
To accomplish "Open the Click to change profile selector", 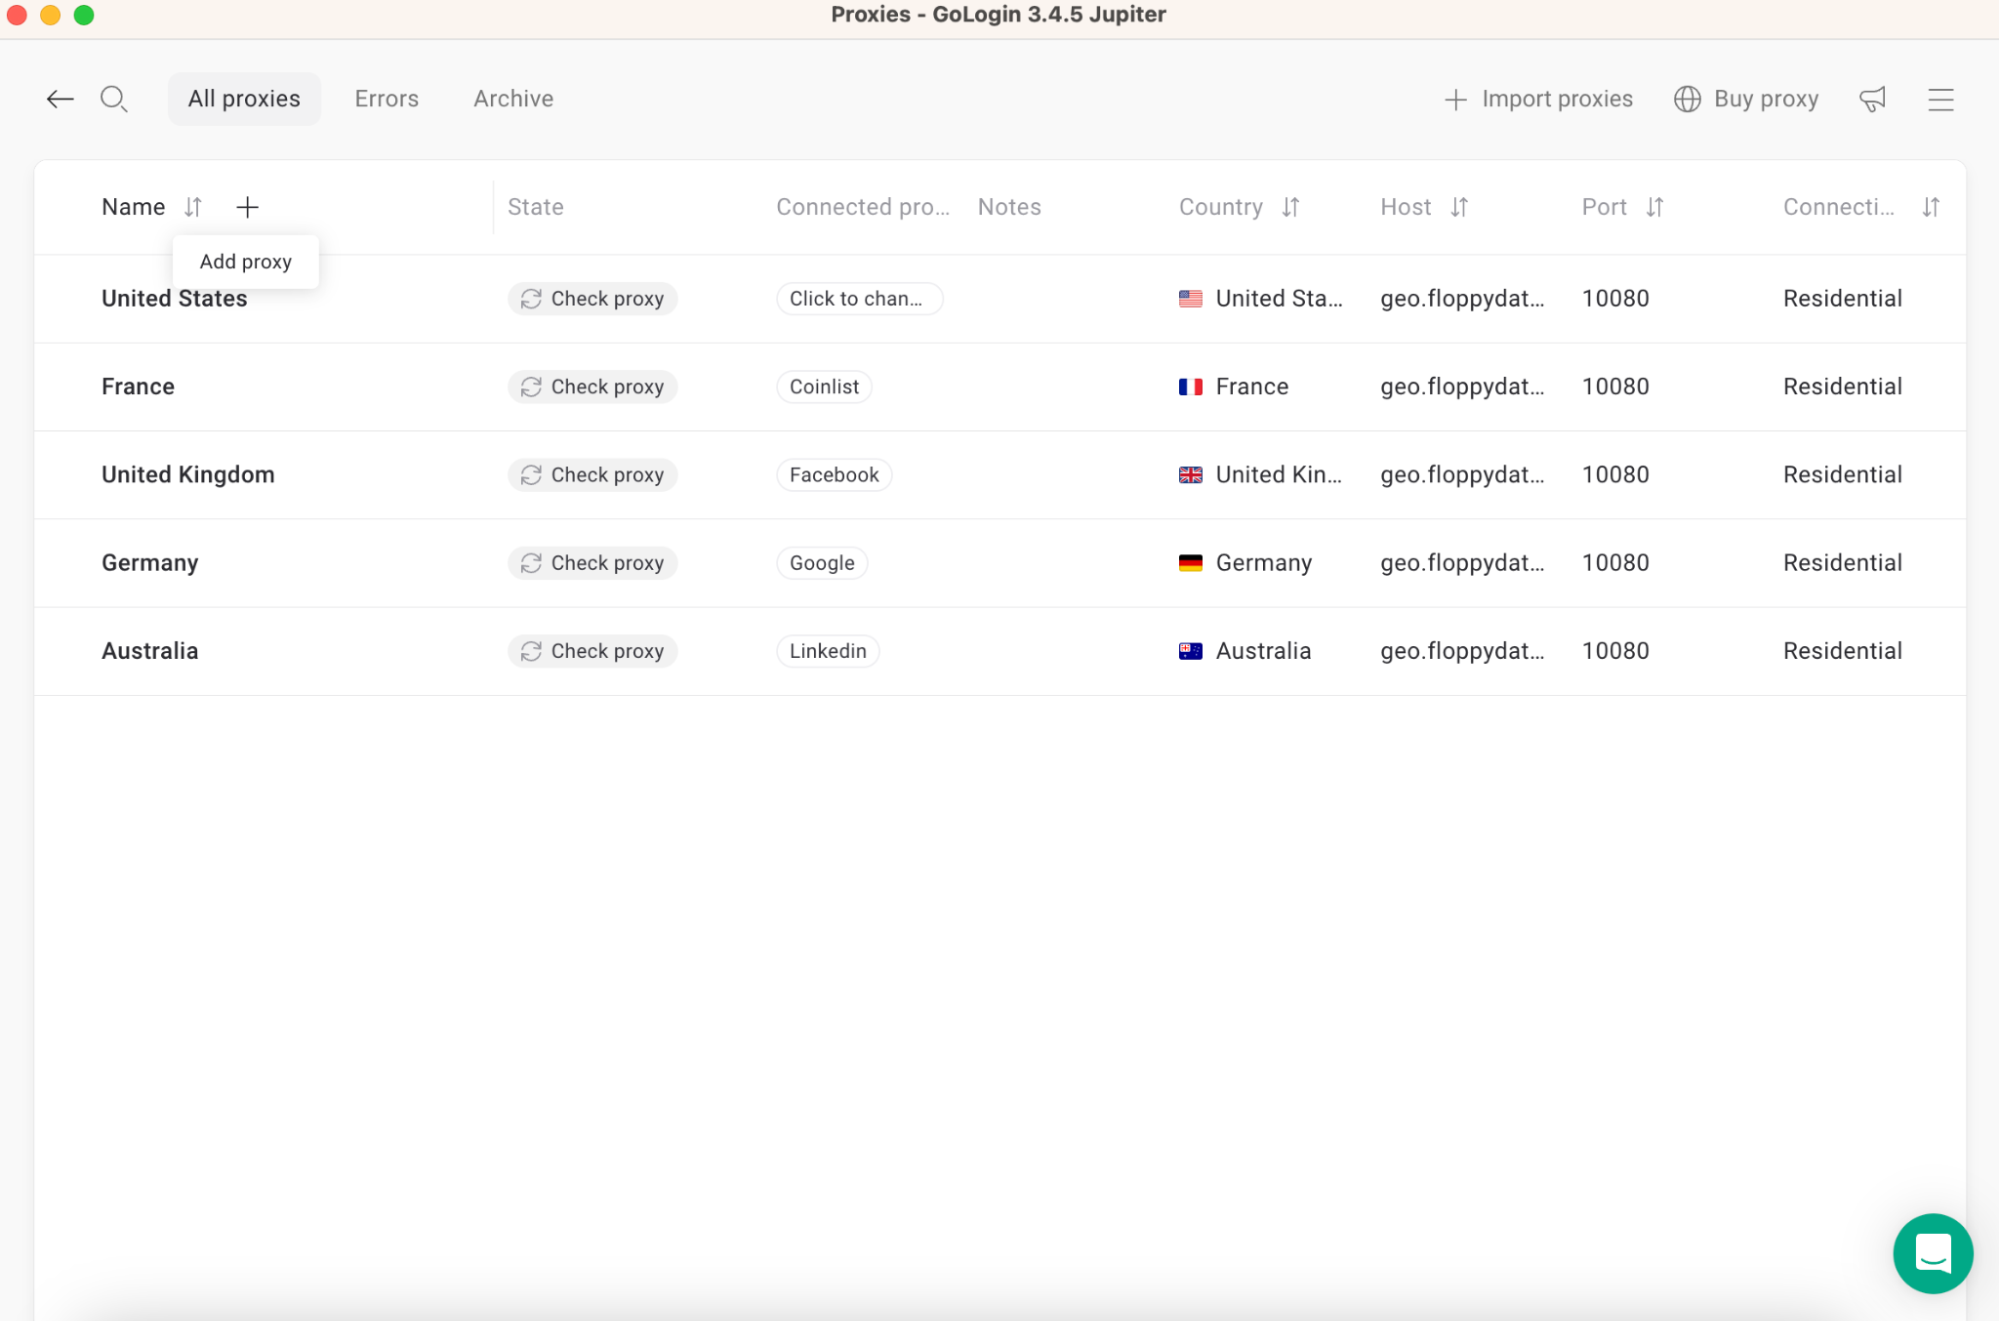I will pos(859,299).
